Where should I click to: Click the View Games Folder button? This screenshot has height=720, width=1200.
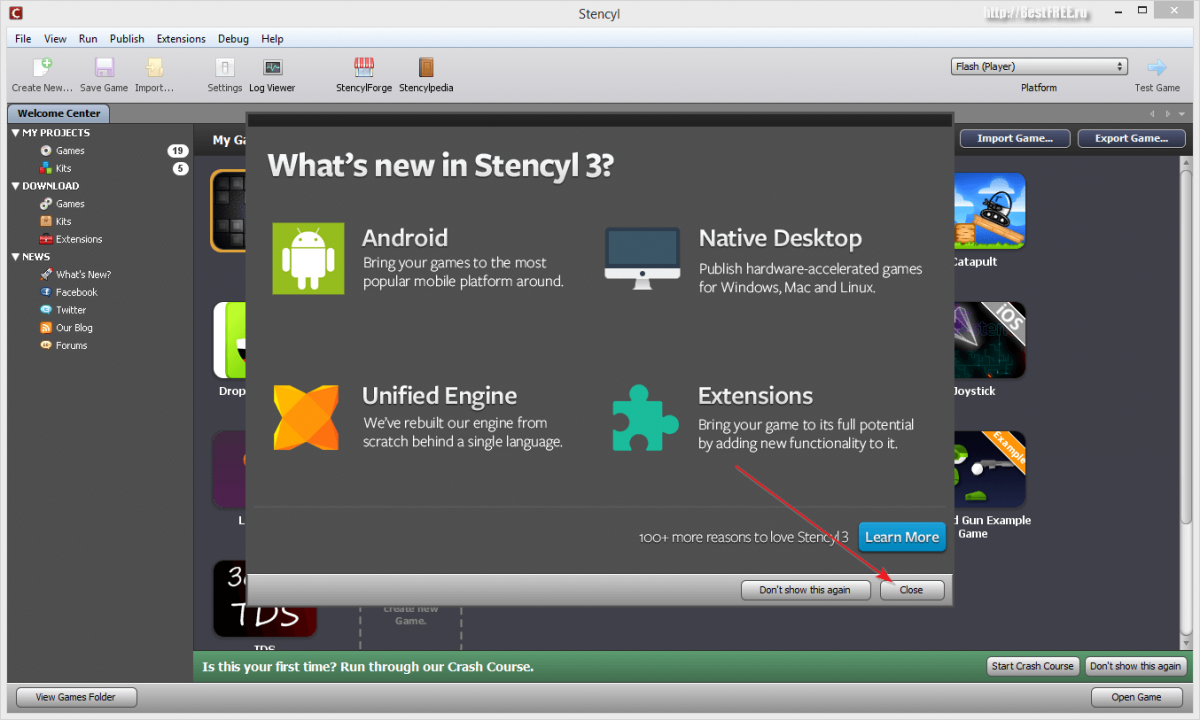pos(76,698)
